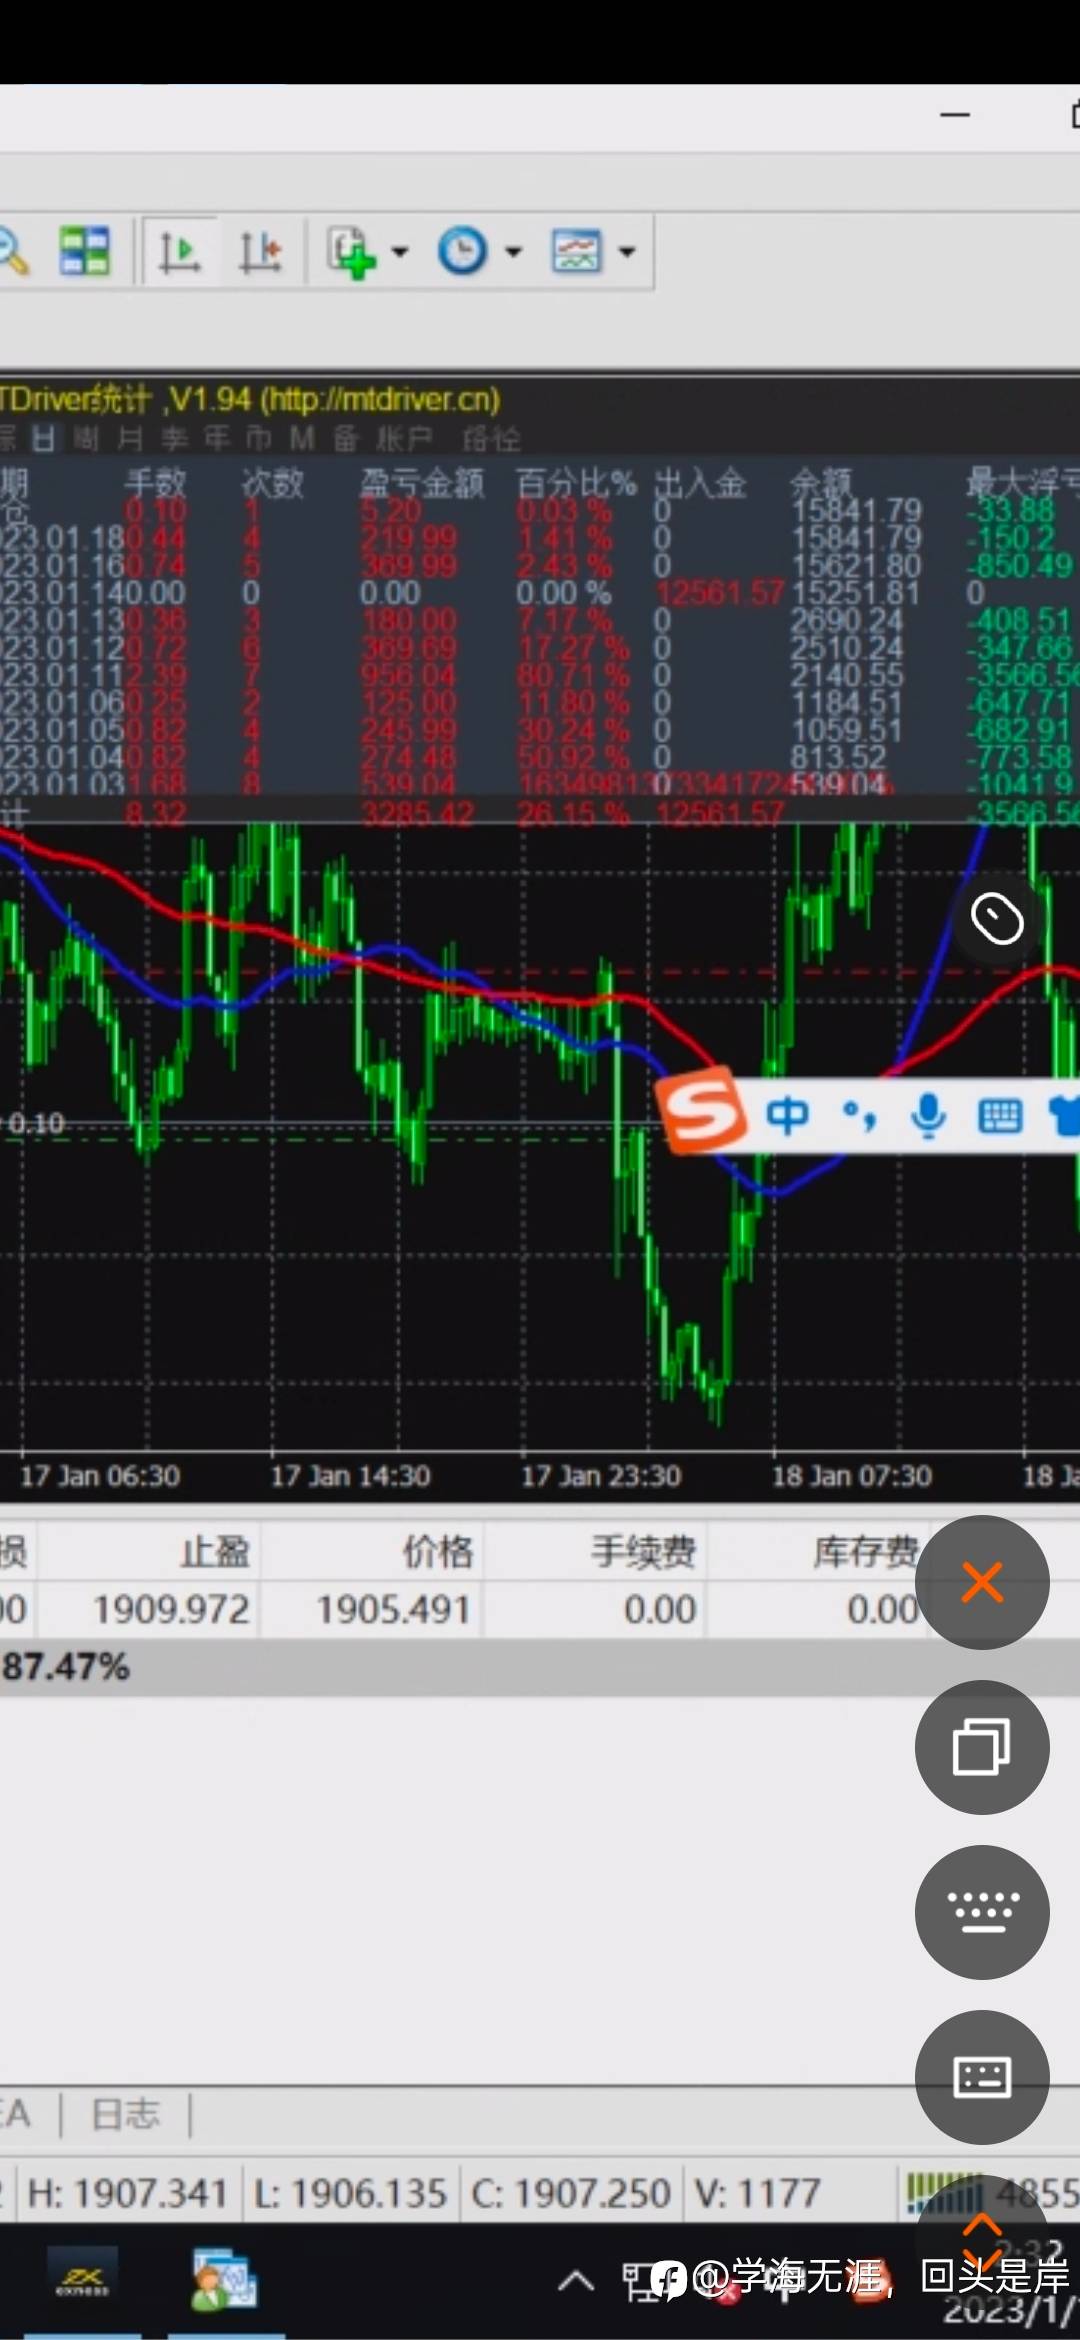Click the total profit 3285.42
Screen dimensions: 1080x2340
418,813
